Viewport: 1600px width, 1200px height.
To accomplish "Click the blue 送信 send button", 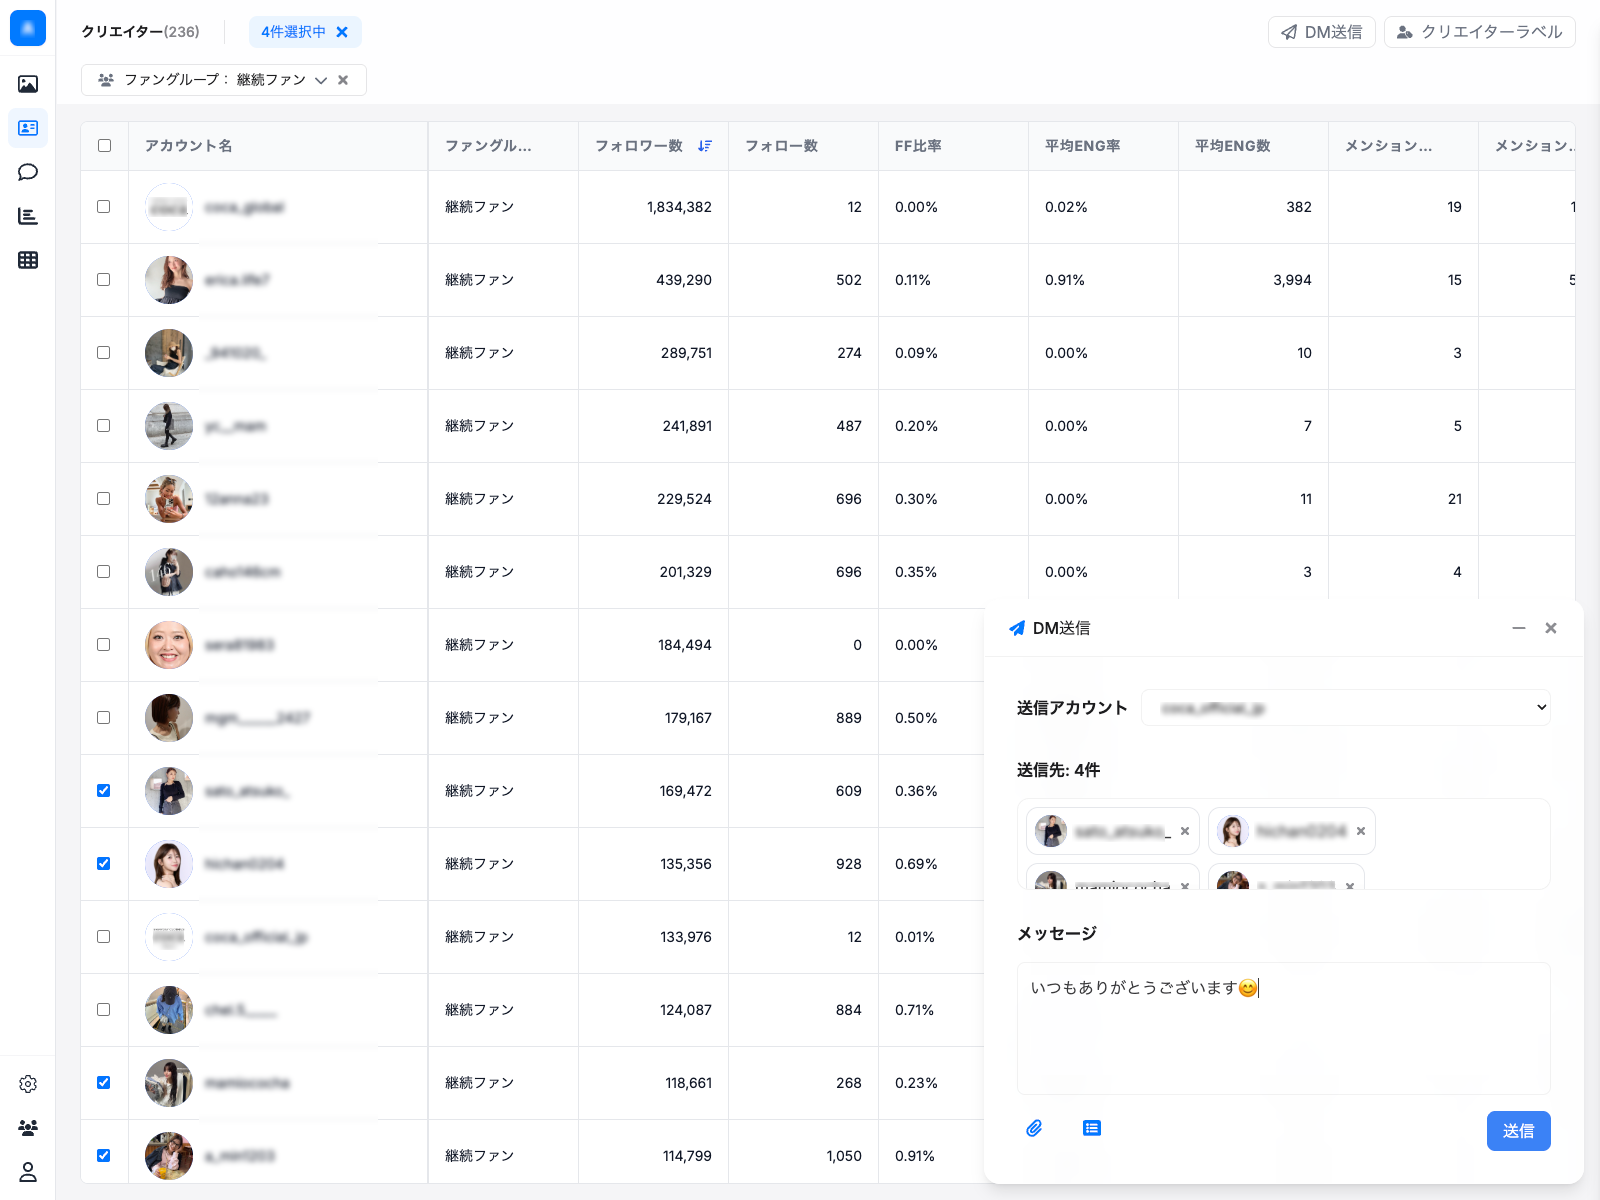I will (1519, 1131).
